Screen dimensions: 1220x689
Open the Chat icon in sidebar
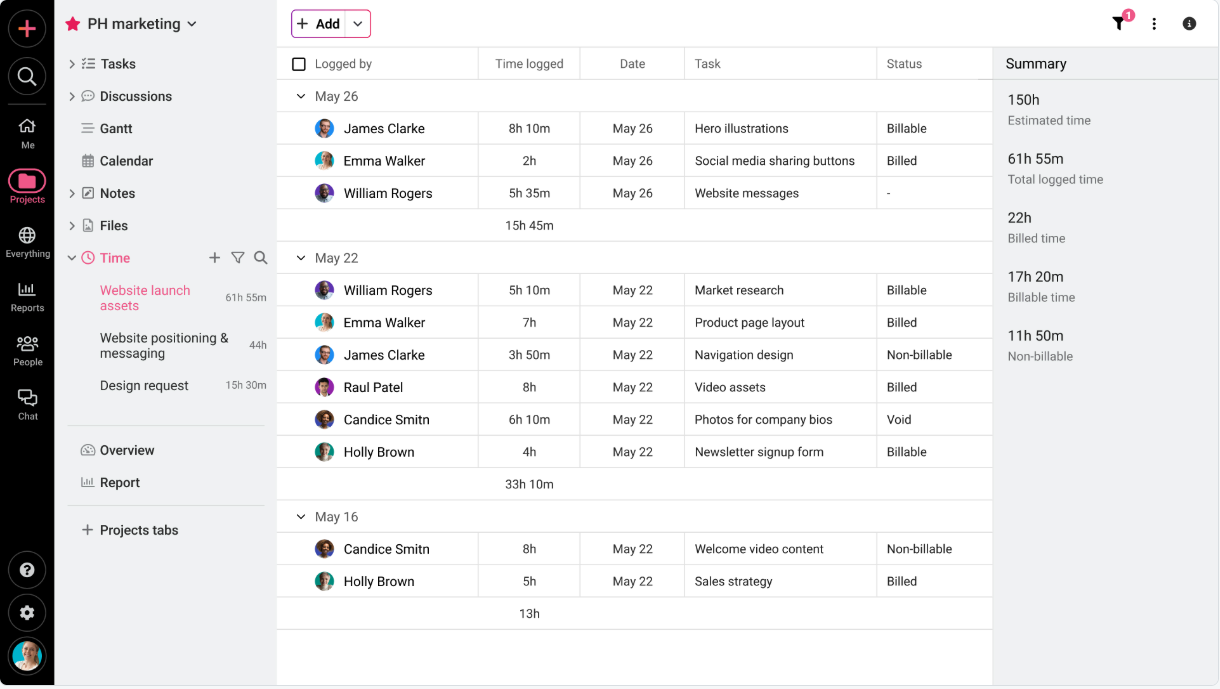click(27, 404)
